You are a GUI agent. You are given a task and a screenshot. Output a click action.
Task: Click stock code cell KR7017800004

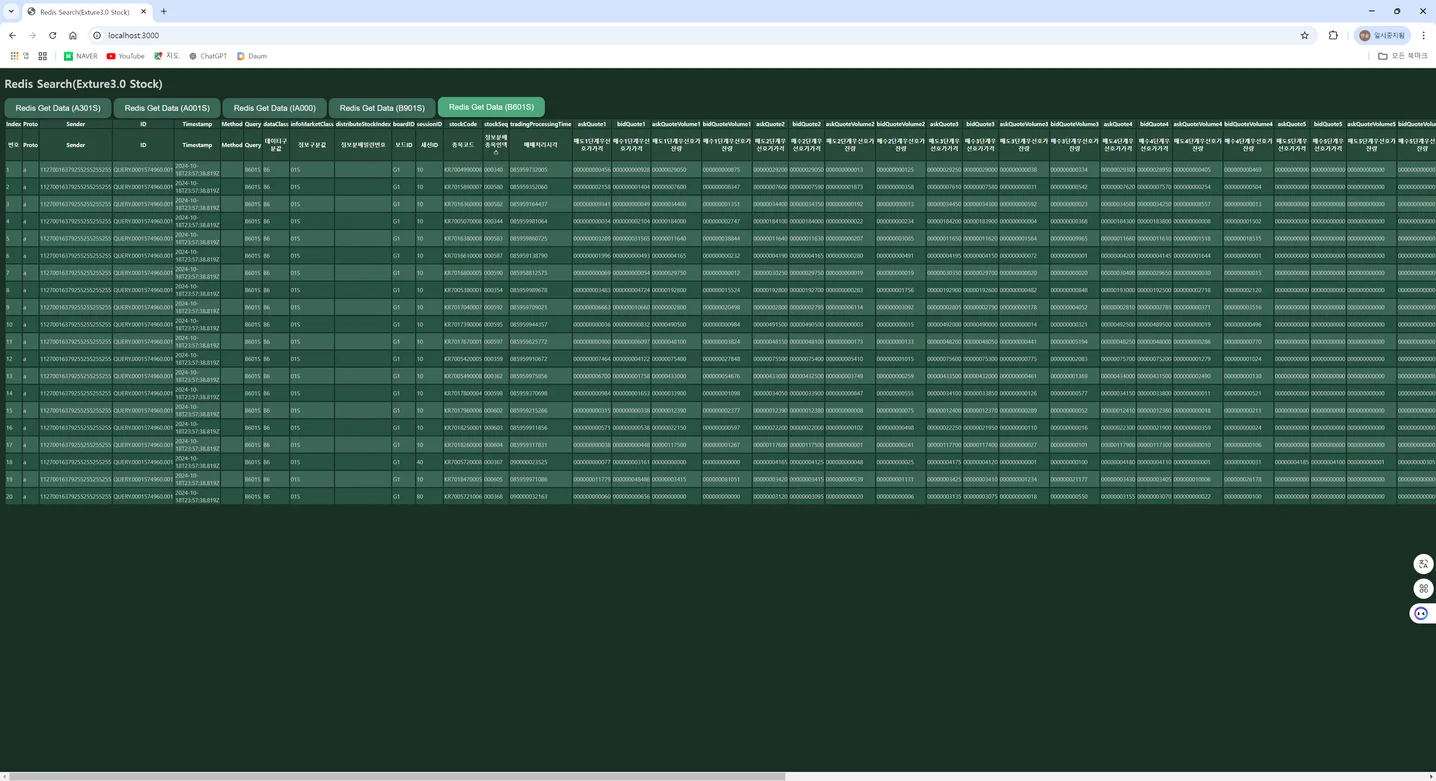tap(463, 393)
